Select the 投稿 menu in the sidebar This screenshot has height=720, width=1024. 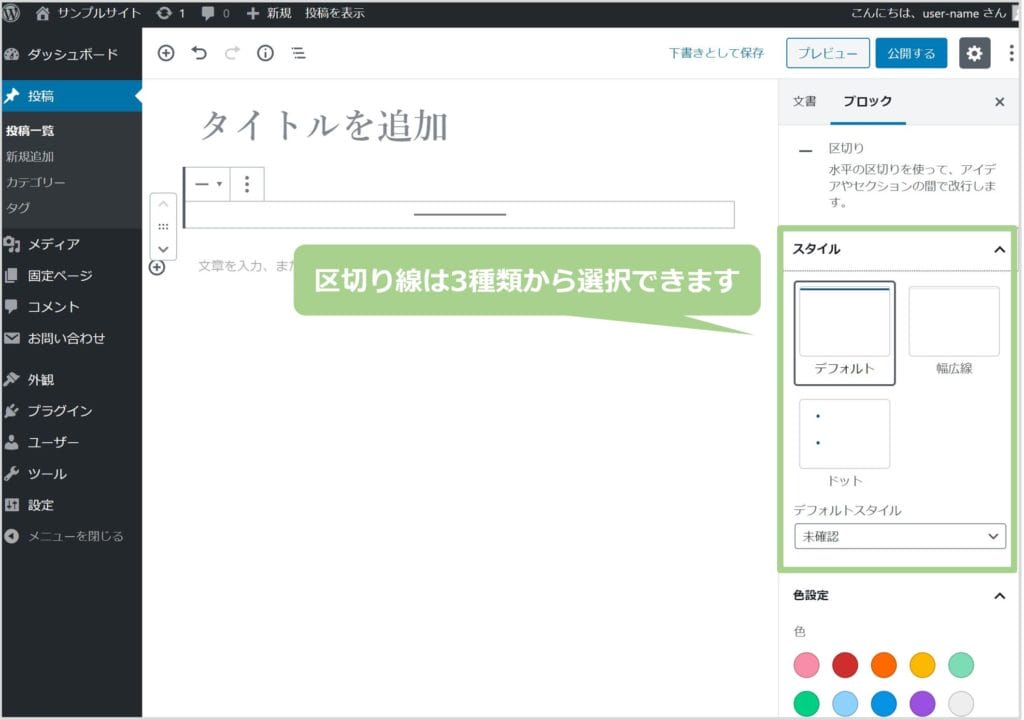point(71,96)
